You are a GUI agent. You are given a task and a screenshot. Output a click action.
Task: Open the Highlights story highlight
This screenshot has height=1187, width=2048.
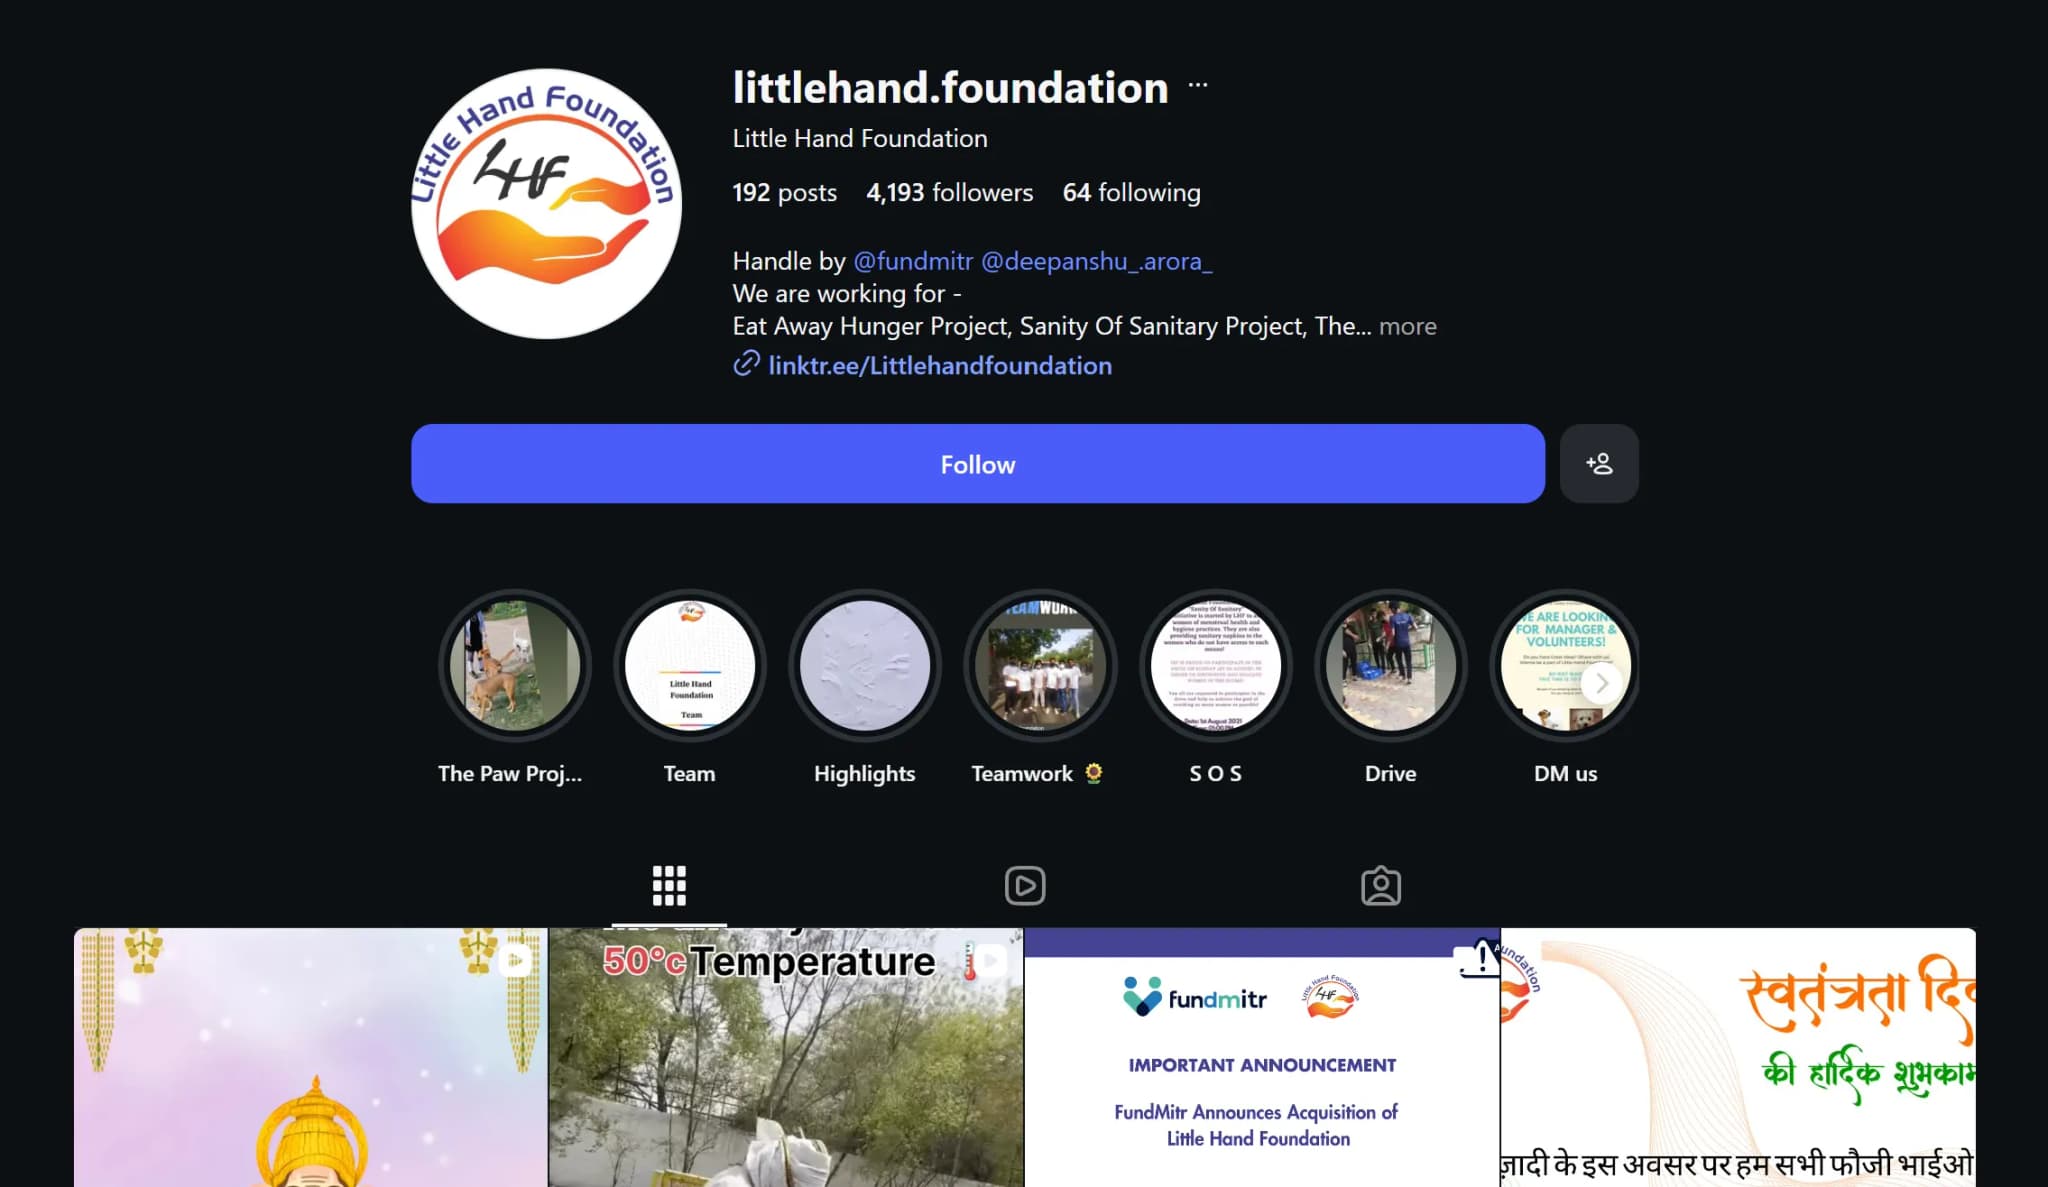[865, 665]
